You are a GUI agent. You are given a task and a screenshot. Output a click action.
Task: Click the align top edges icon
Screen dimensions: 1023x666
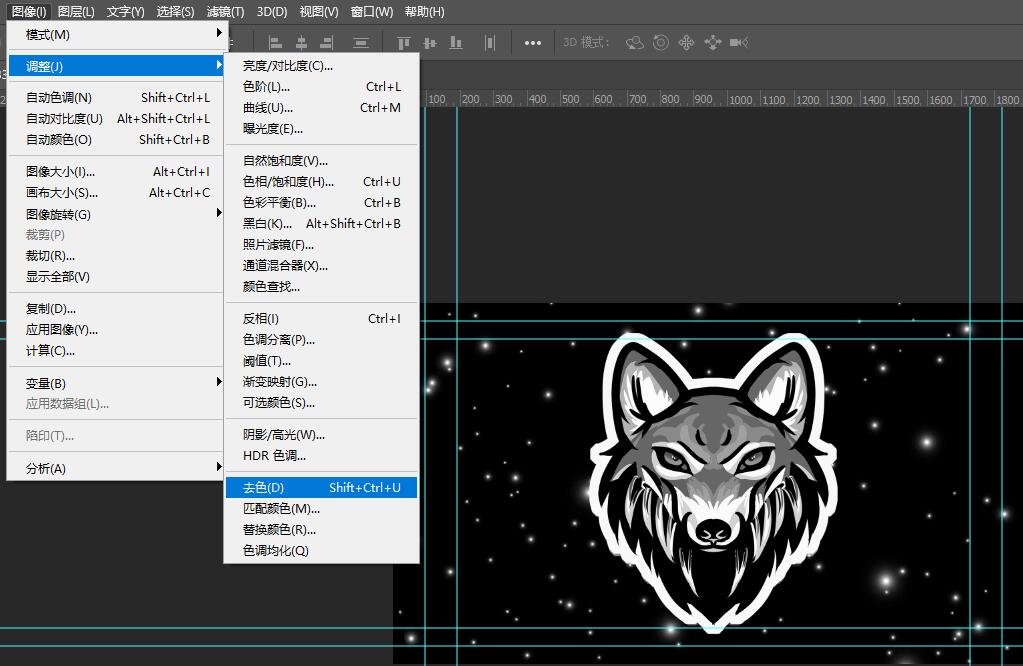(x=404, y=43)
